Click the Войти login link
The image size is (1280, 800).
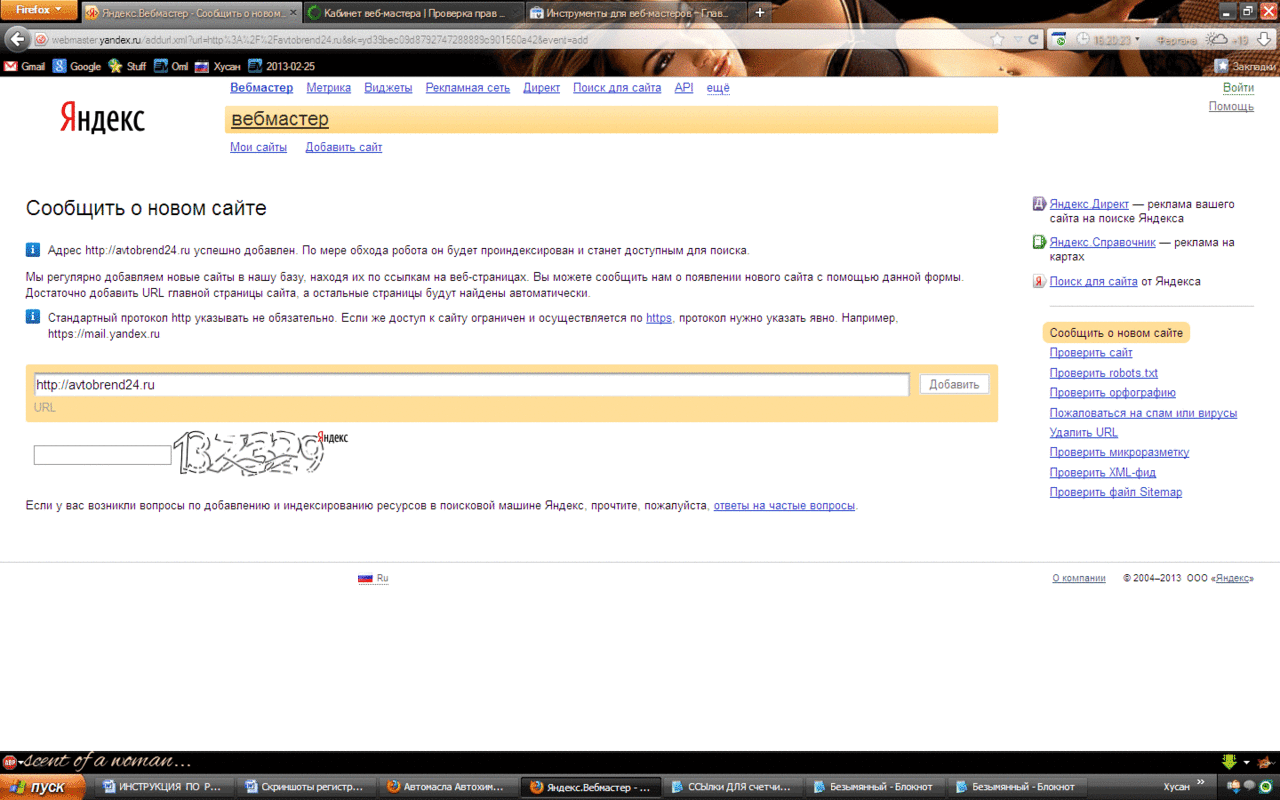tap(1238, 88)
